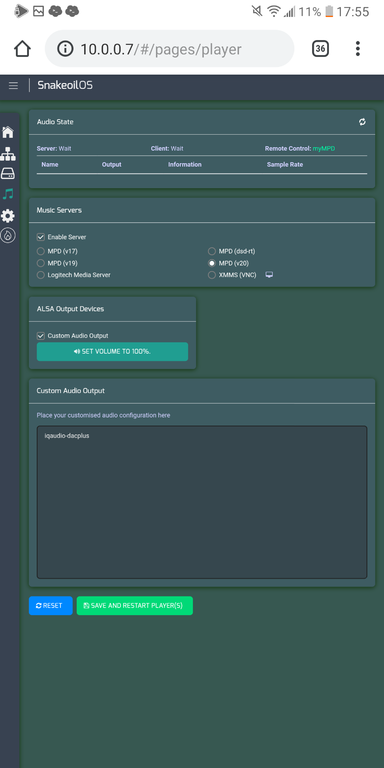Select the MPD (v19) radio option
This screenshot has width=384, height=768.
point(41,263)
